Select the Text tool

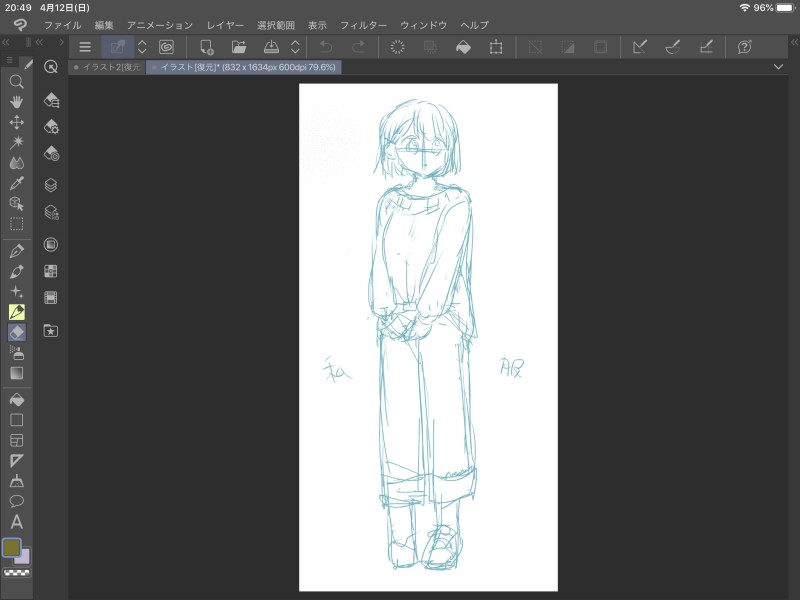coord(16,521)
